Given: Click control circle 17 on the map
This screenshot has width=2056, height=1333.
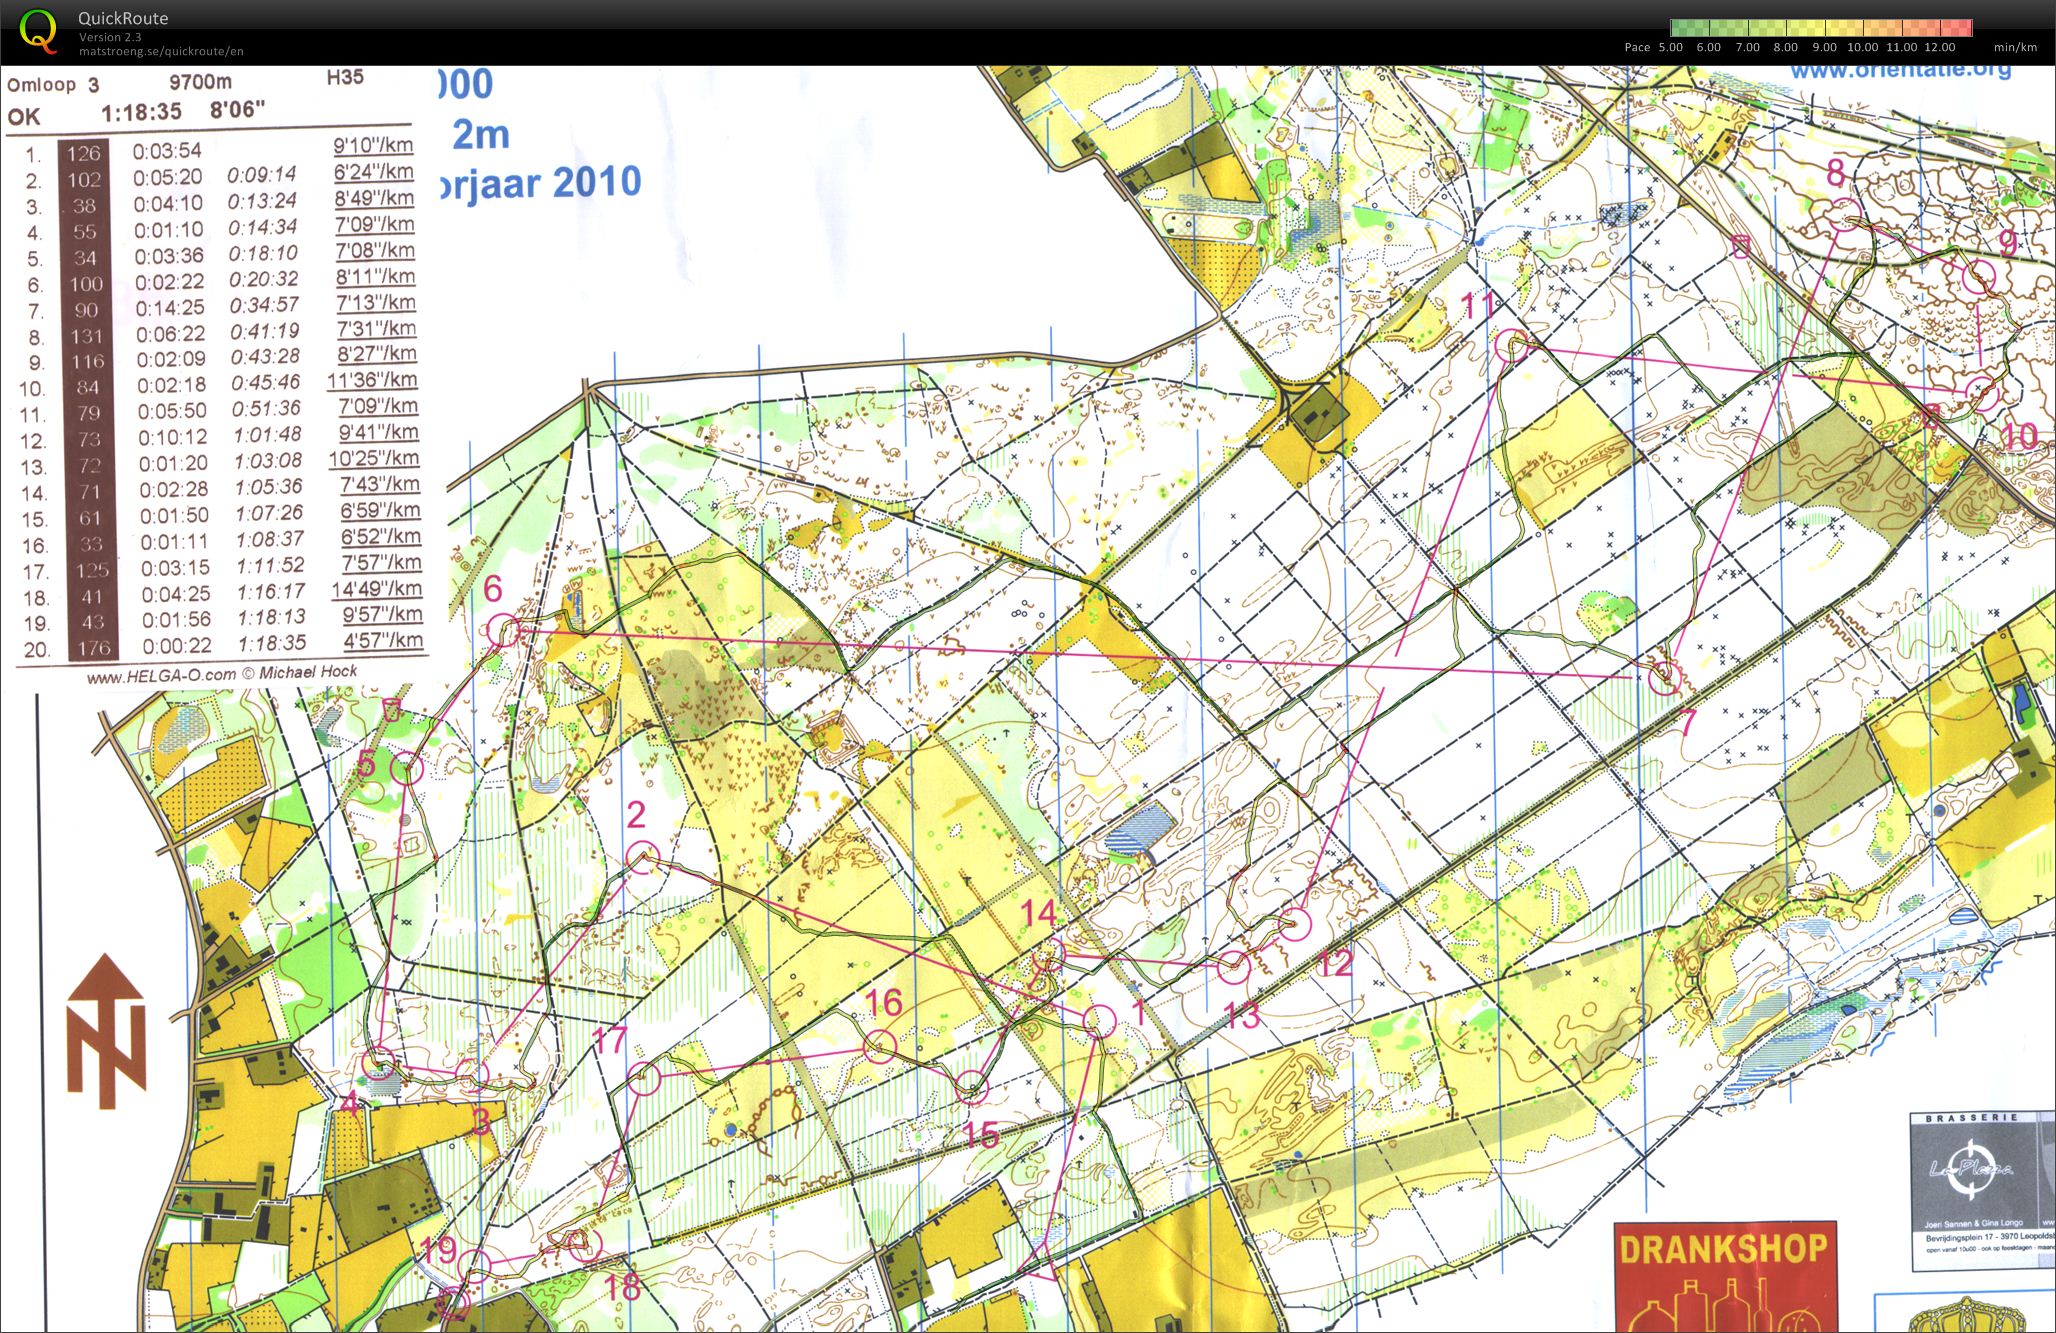Looking at the screenshot, I should click(x=645, y=1078).
